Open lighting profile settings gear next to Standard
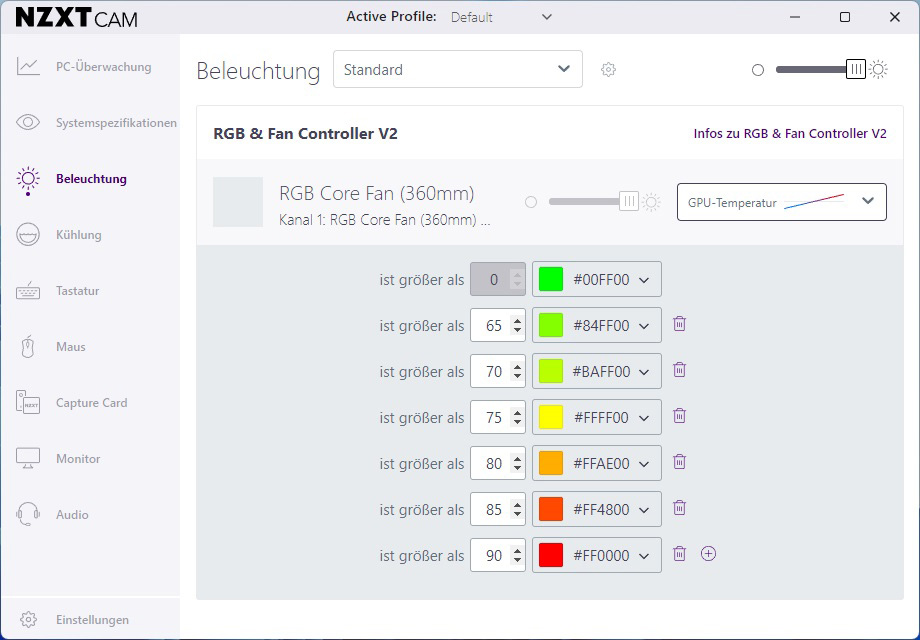This screenshot has height=640, width=920. (x=608, y=70)
